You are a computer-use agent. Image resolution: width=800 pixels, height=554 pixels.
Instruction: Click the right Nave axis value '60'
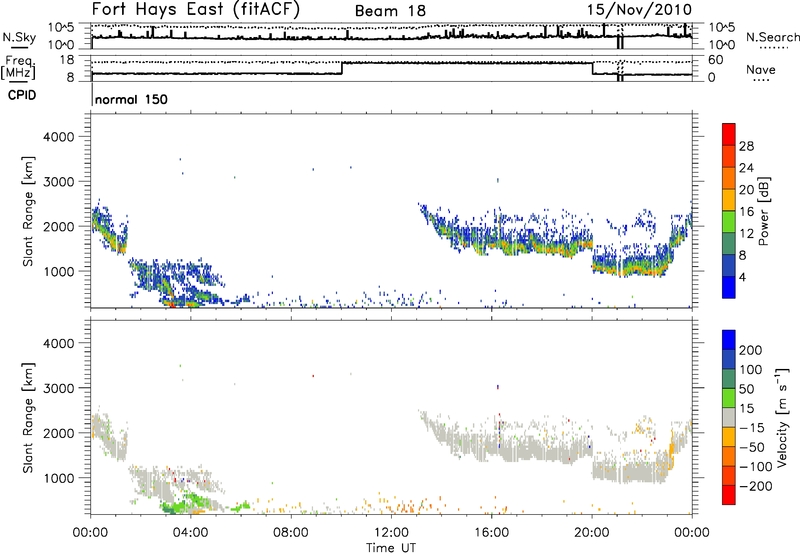pyautogui.click(x=715, y=60)
